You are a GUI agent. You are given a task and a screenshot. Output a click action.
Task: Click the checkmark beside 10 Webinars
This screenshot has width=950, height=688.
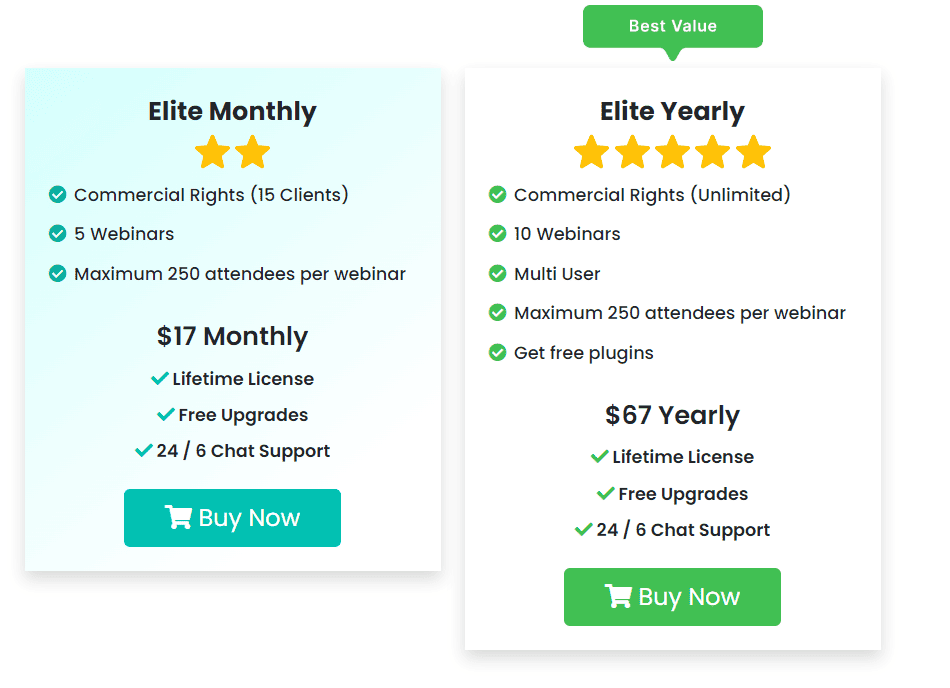pyautogui.click(x=498, y=234)
